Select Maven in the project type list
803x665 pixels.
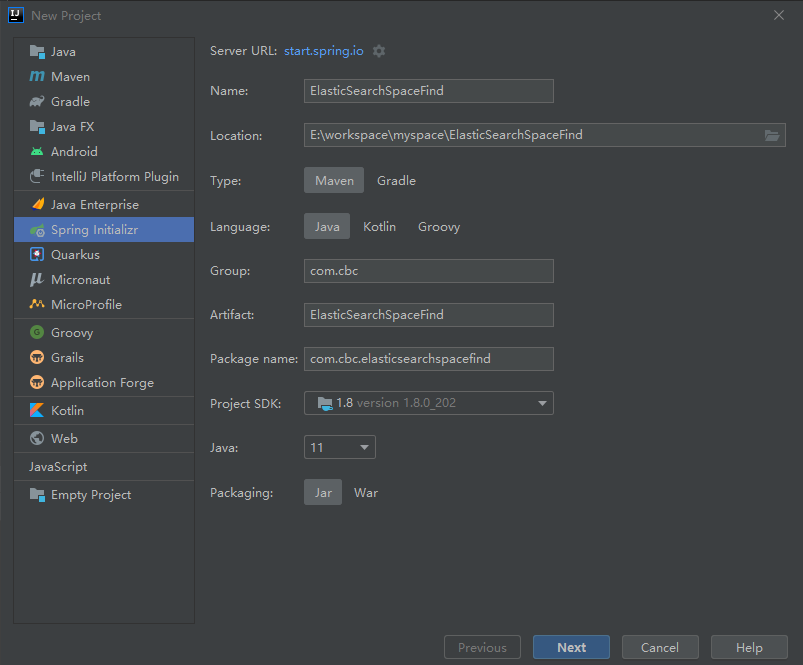coord(104,76)
